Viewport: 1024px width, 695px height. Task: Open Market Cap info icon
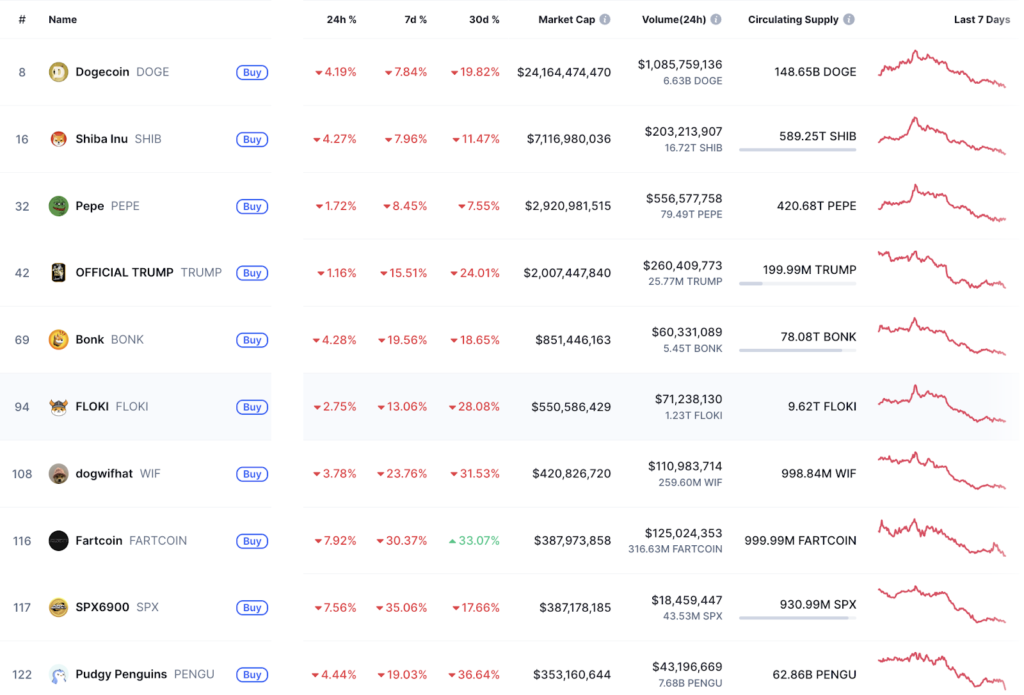[x=605, y=20]
